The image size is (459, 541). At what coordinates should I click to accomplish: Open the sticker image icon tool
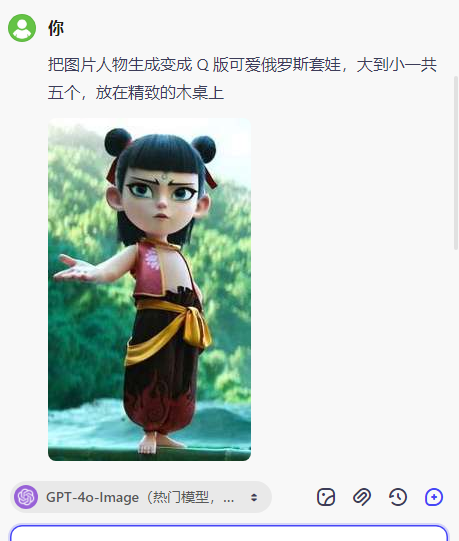326,497
